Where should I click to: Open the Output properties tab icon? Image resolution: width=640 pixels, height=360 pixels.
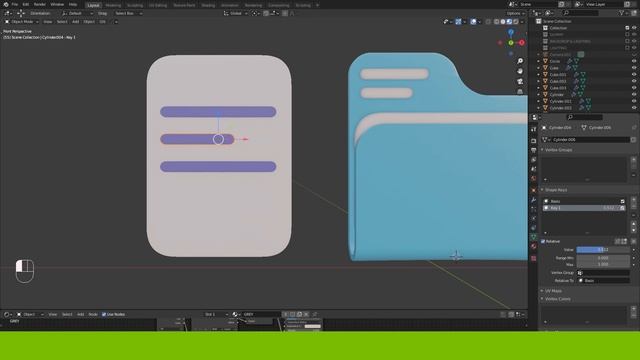coord(533,150)
